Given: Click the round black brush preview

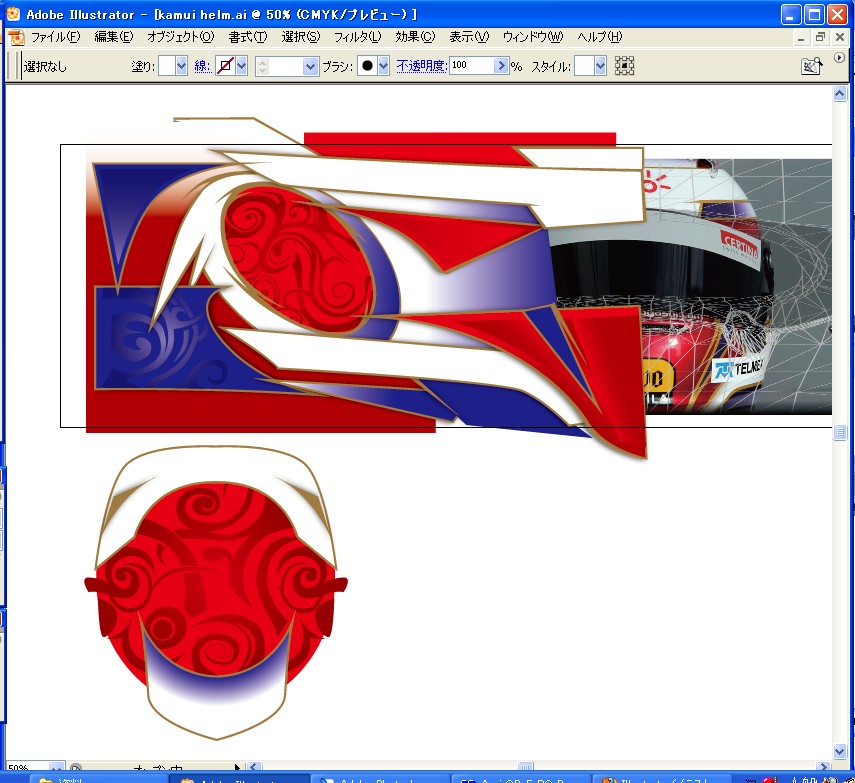Looking at the screenshot, I should point(367,66).
